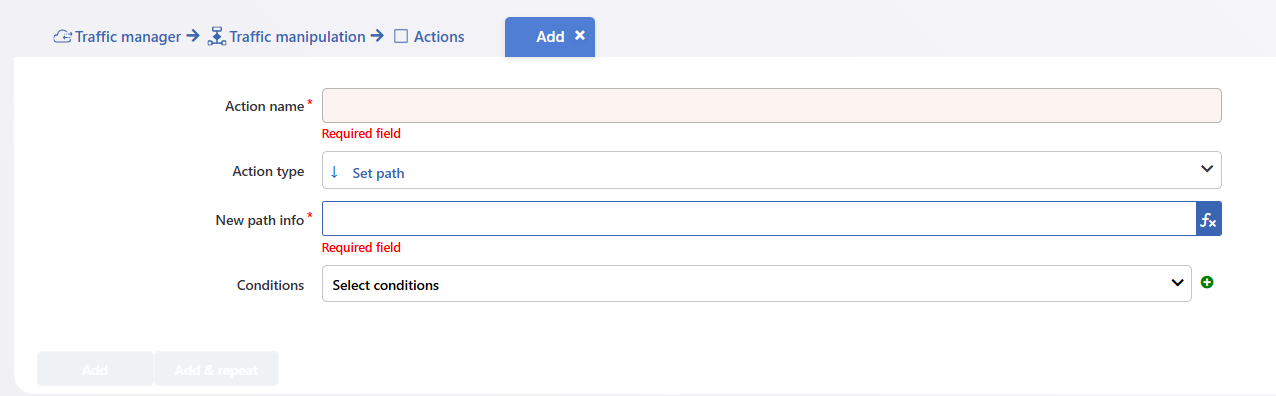
Task: Close the Add tab with the X
Action: click(x=580, y=35)
